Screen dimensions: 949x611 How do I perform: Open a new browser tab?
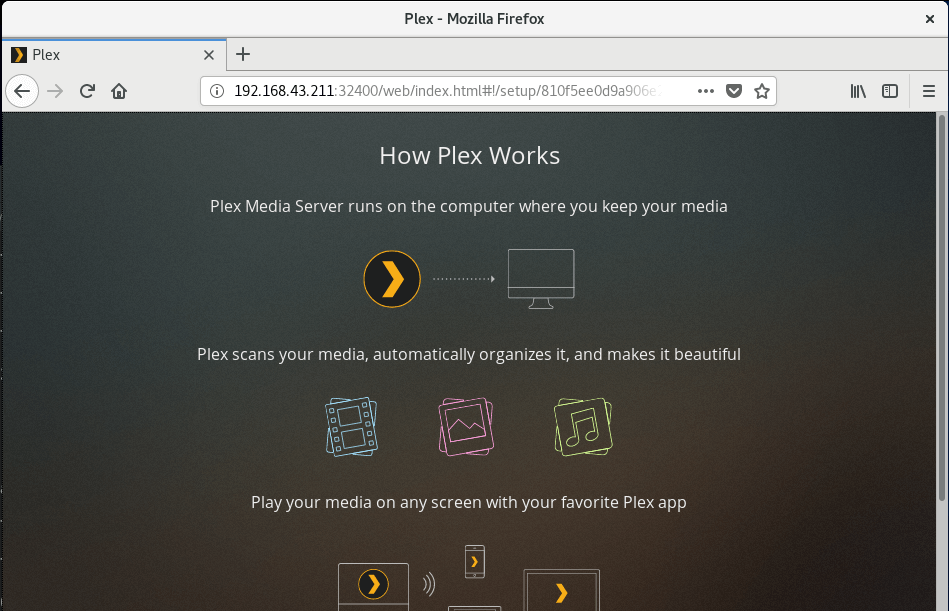coord(243,54)
